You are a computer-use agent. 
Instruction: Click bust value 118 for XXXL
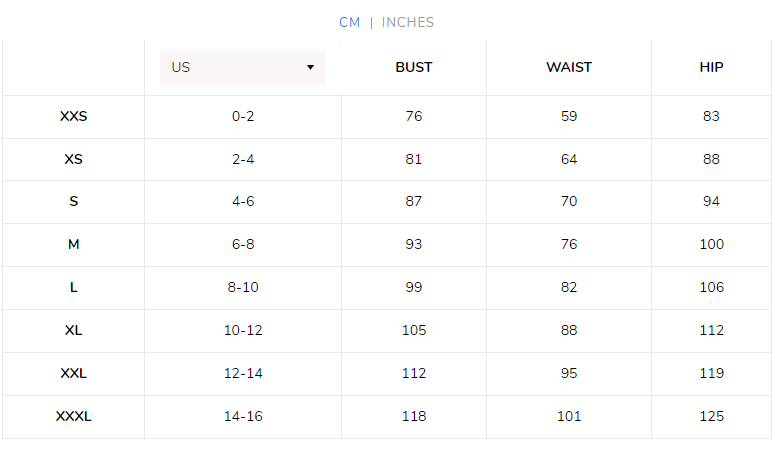(414, 416)
